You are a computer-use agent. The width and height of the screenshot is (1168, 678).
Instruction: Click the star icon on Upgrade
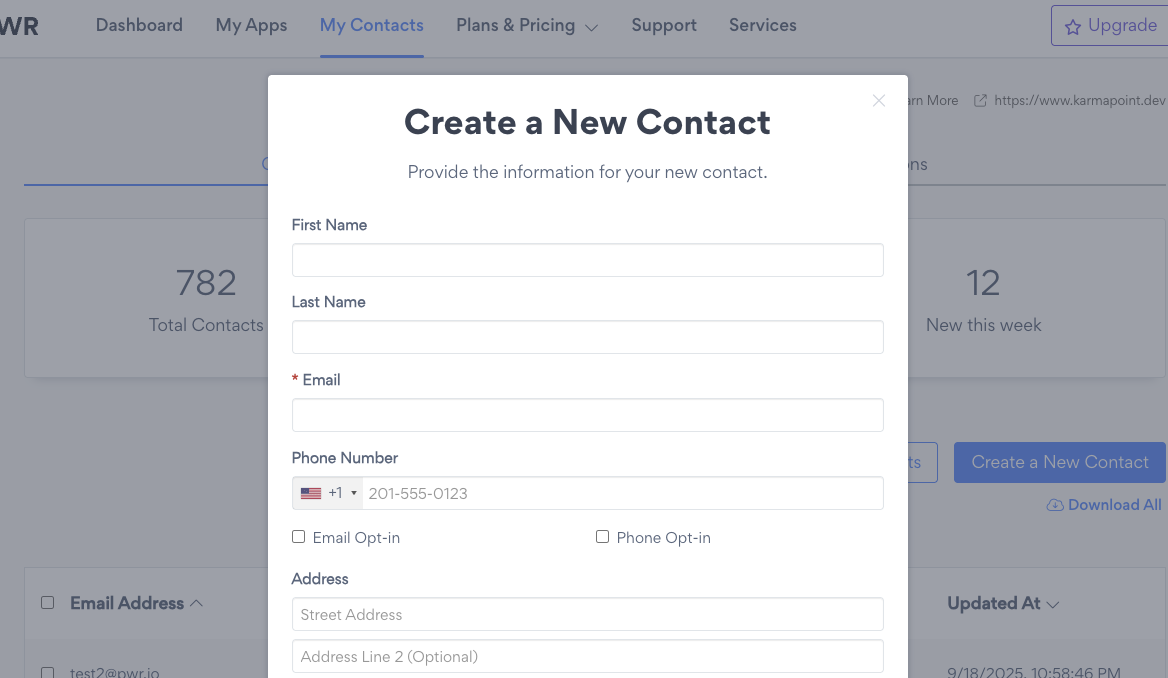click(x=1073, y=27)
